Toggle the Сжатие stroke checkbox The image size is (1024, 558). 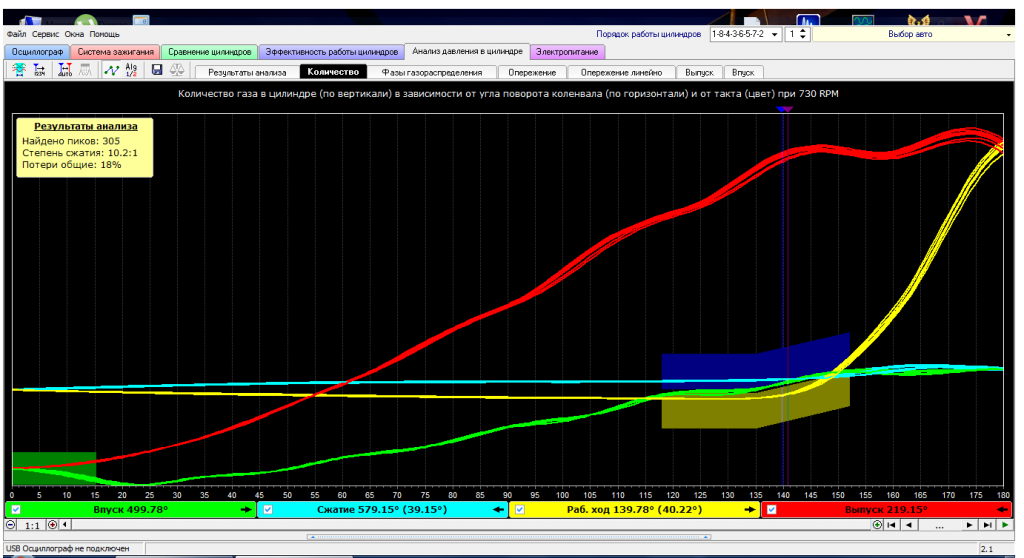[x=268, y=510]
